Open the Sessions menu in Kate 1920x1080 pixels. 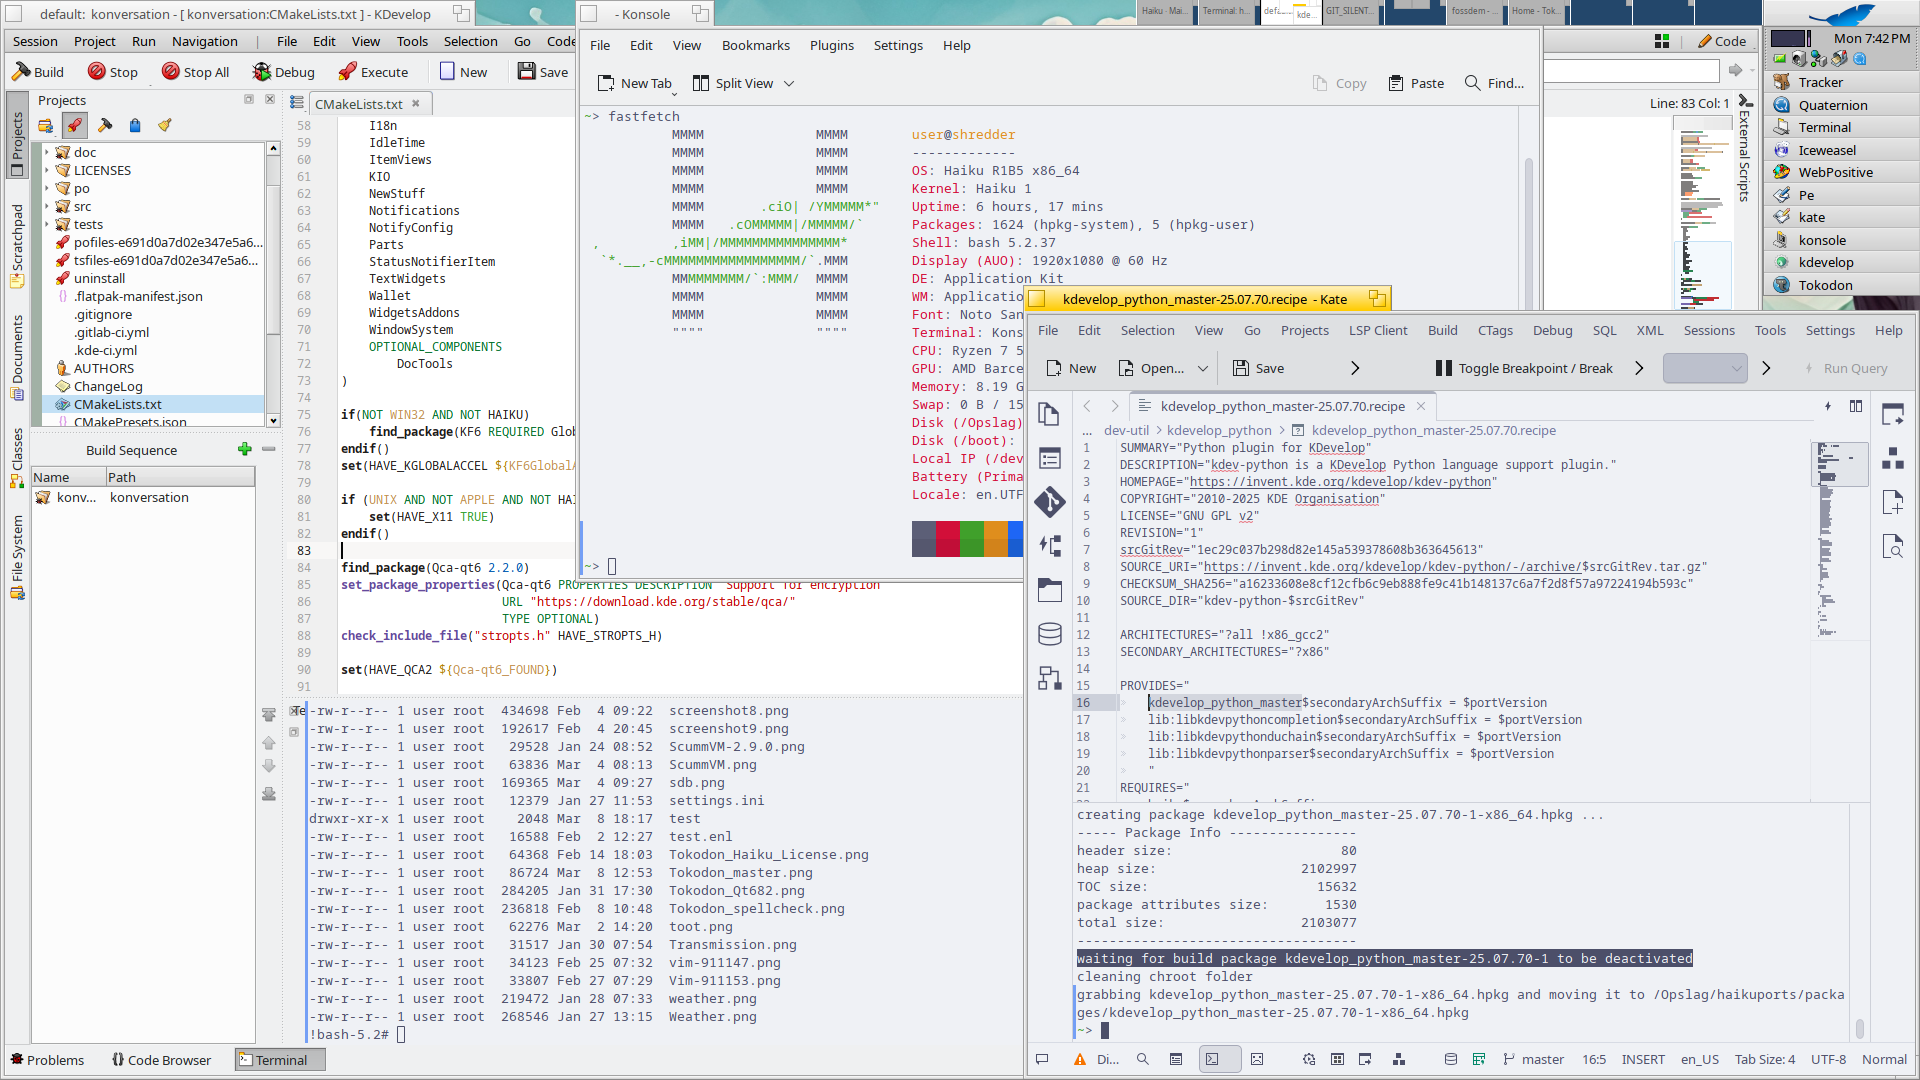tap(1709, 330)
